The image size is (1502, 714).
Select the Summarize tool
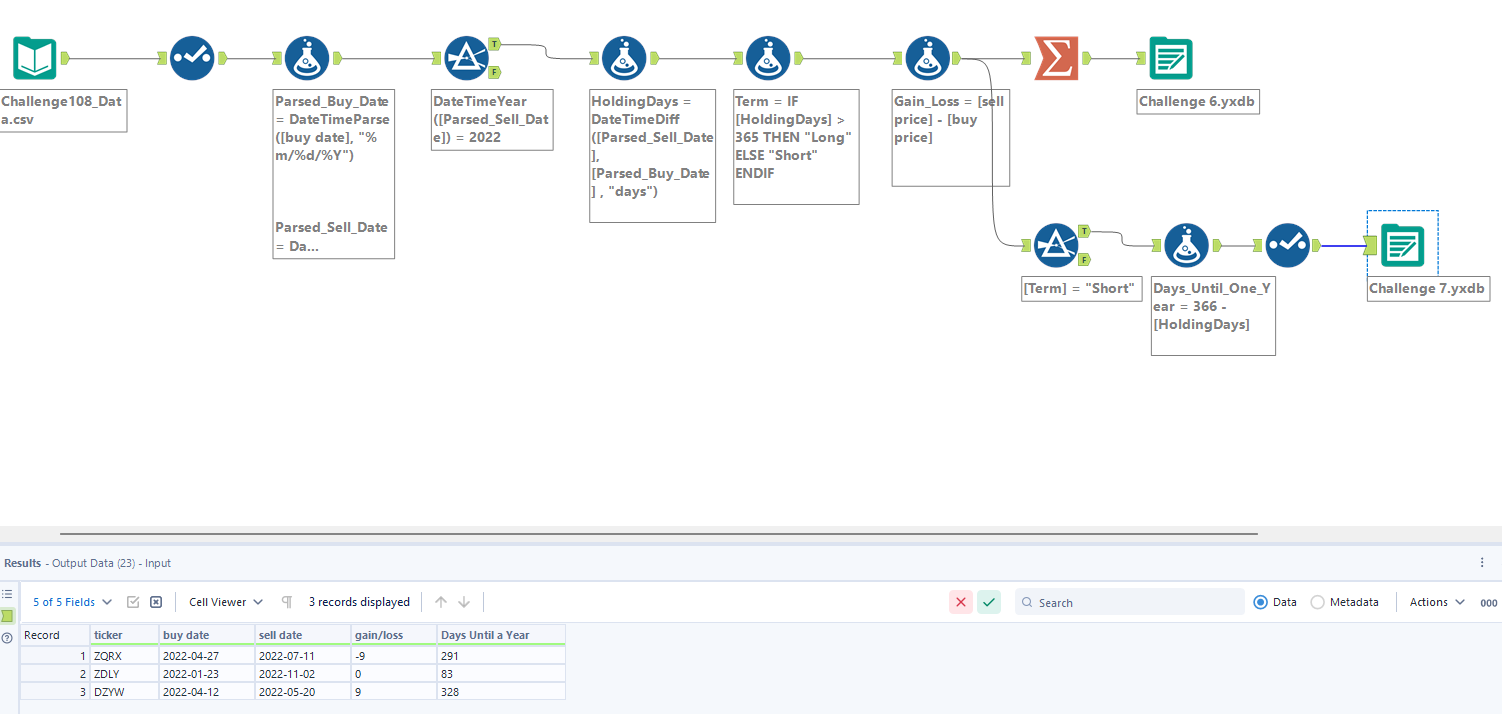pyautogui.click(x=1056, y=58)
